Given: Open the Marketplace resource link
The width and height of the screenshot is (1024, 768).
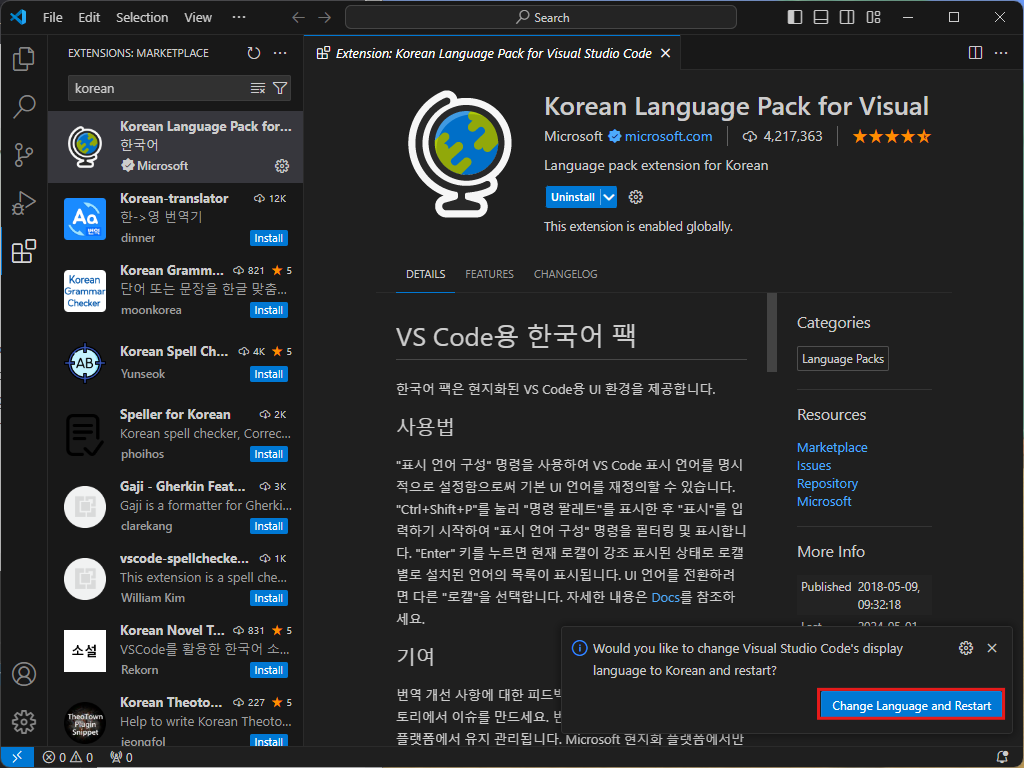Looking at the screenshot, I should [x=832, y=447].
